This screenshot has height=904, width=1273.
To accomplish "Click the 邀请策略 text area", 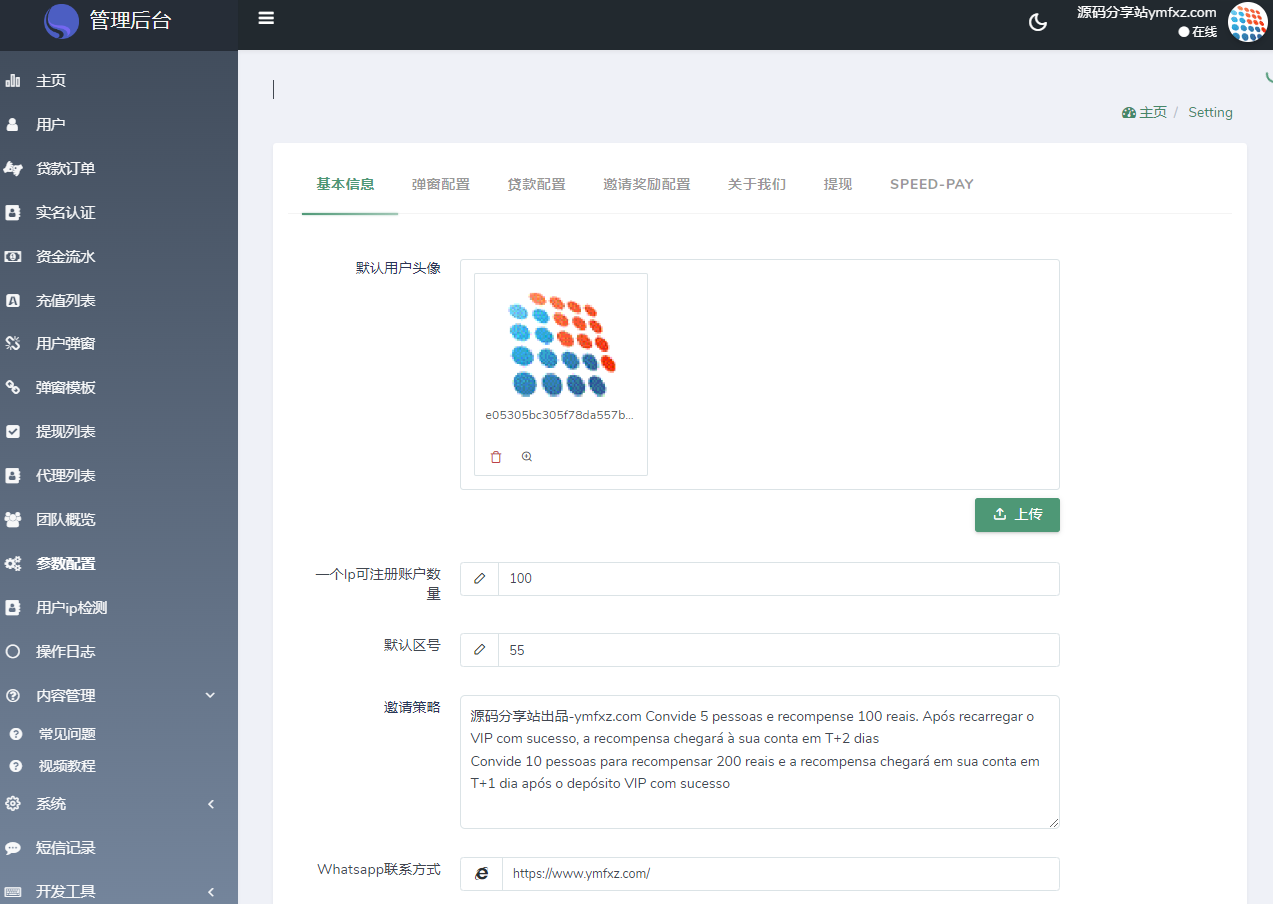I will [759, 761].
